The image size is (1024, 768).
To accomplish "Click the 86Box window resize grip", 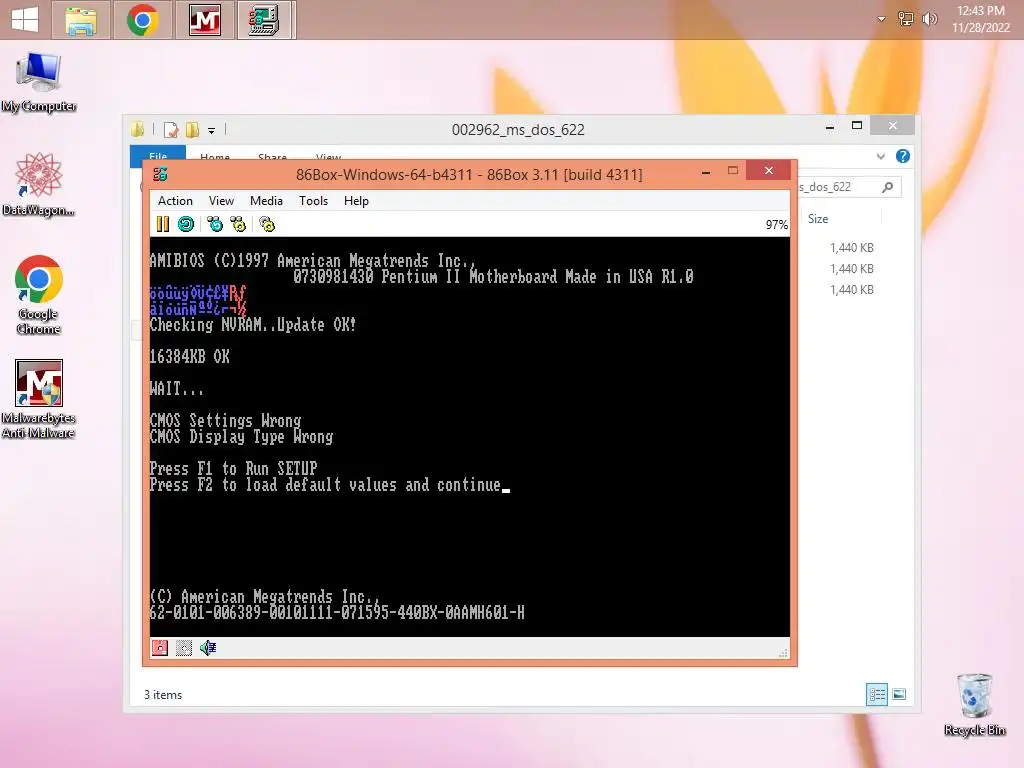I will click(783, 653).
